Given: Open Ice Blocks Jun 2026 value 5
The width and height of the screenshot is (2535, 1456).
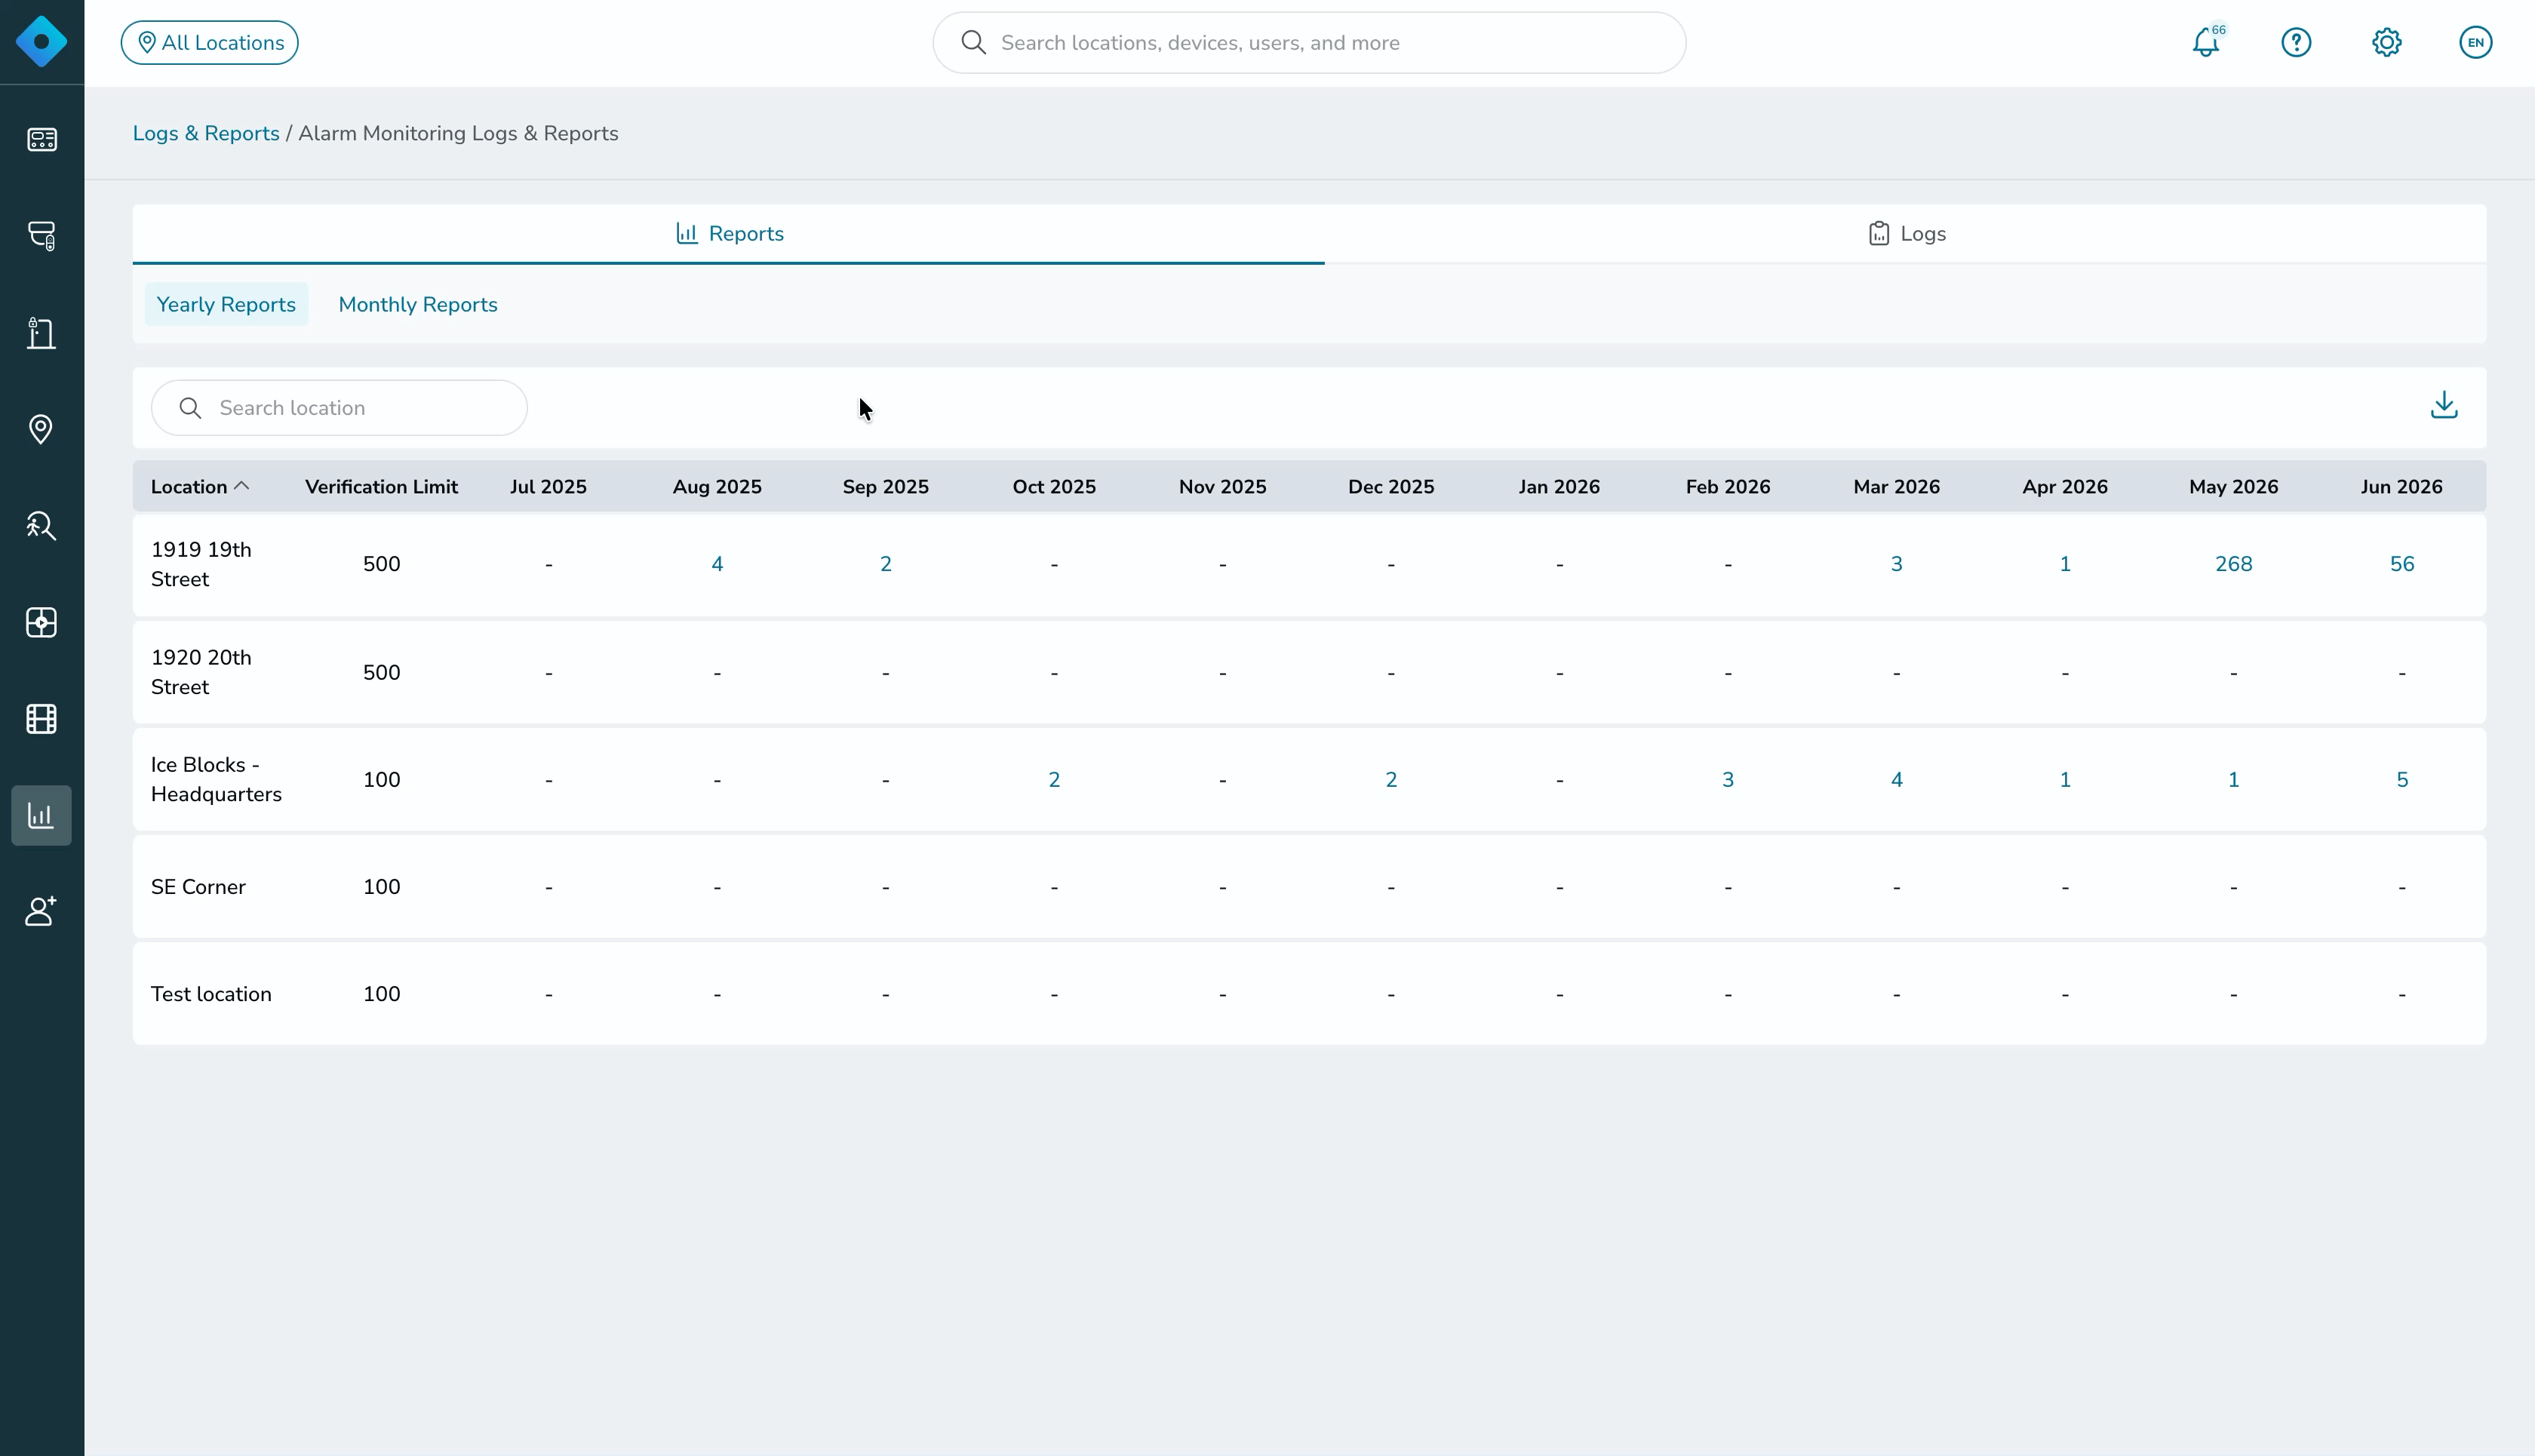Looking at the screenshot, I should point(2402,780).
